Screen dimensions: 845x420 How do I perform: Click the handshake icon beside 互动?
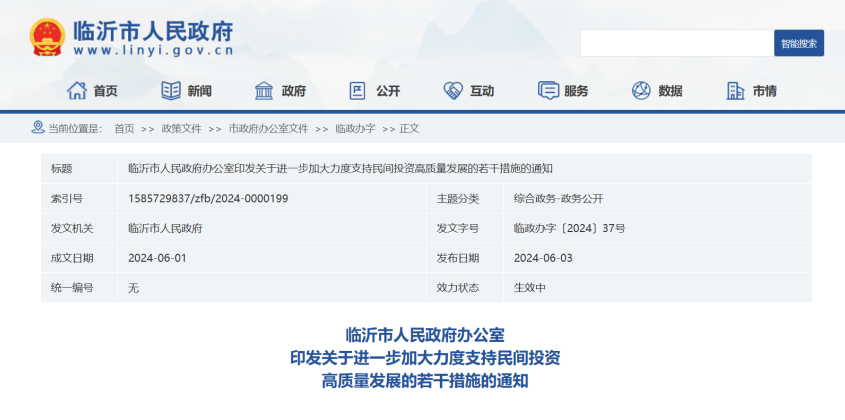click(453, 91)
